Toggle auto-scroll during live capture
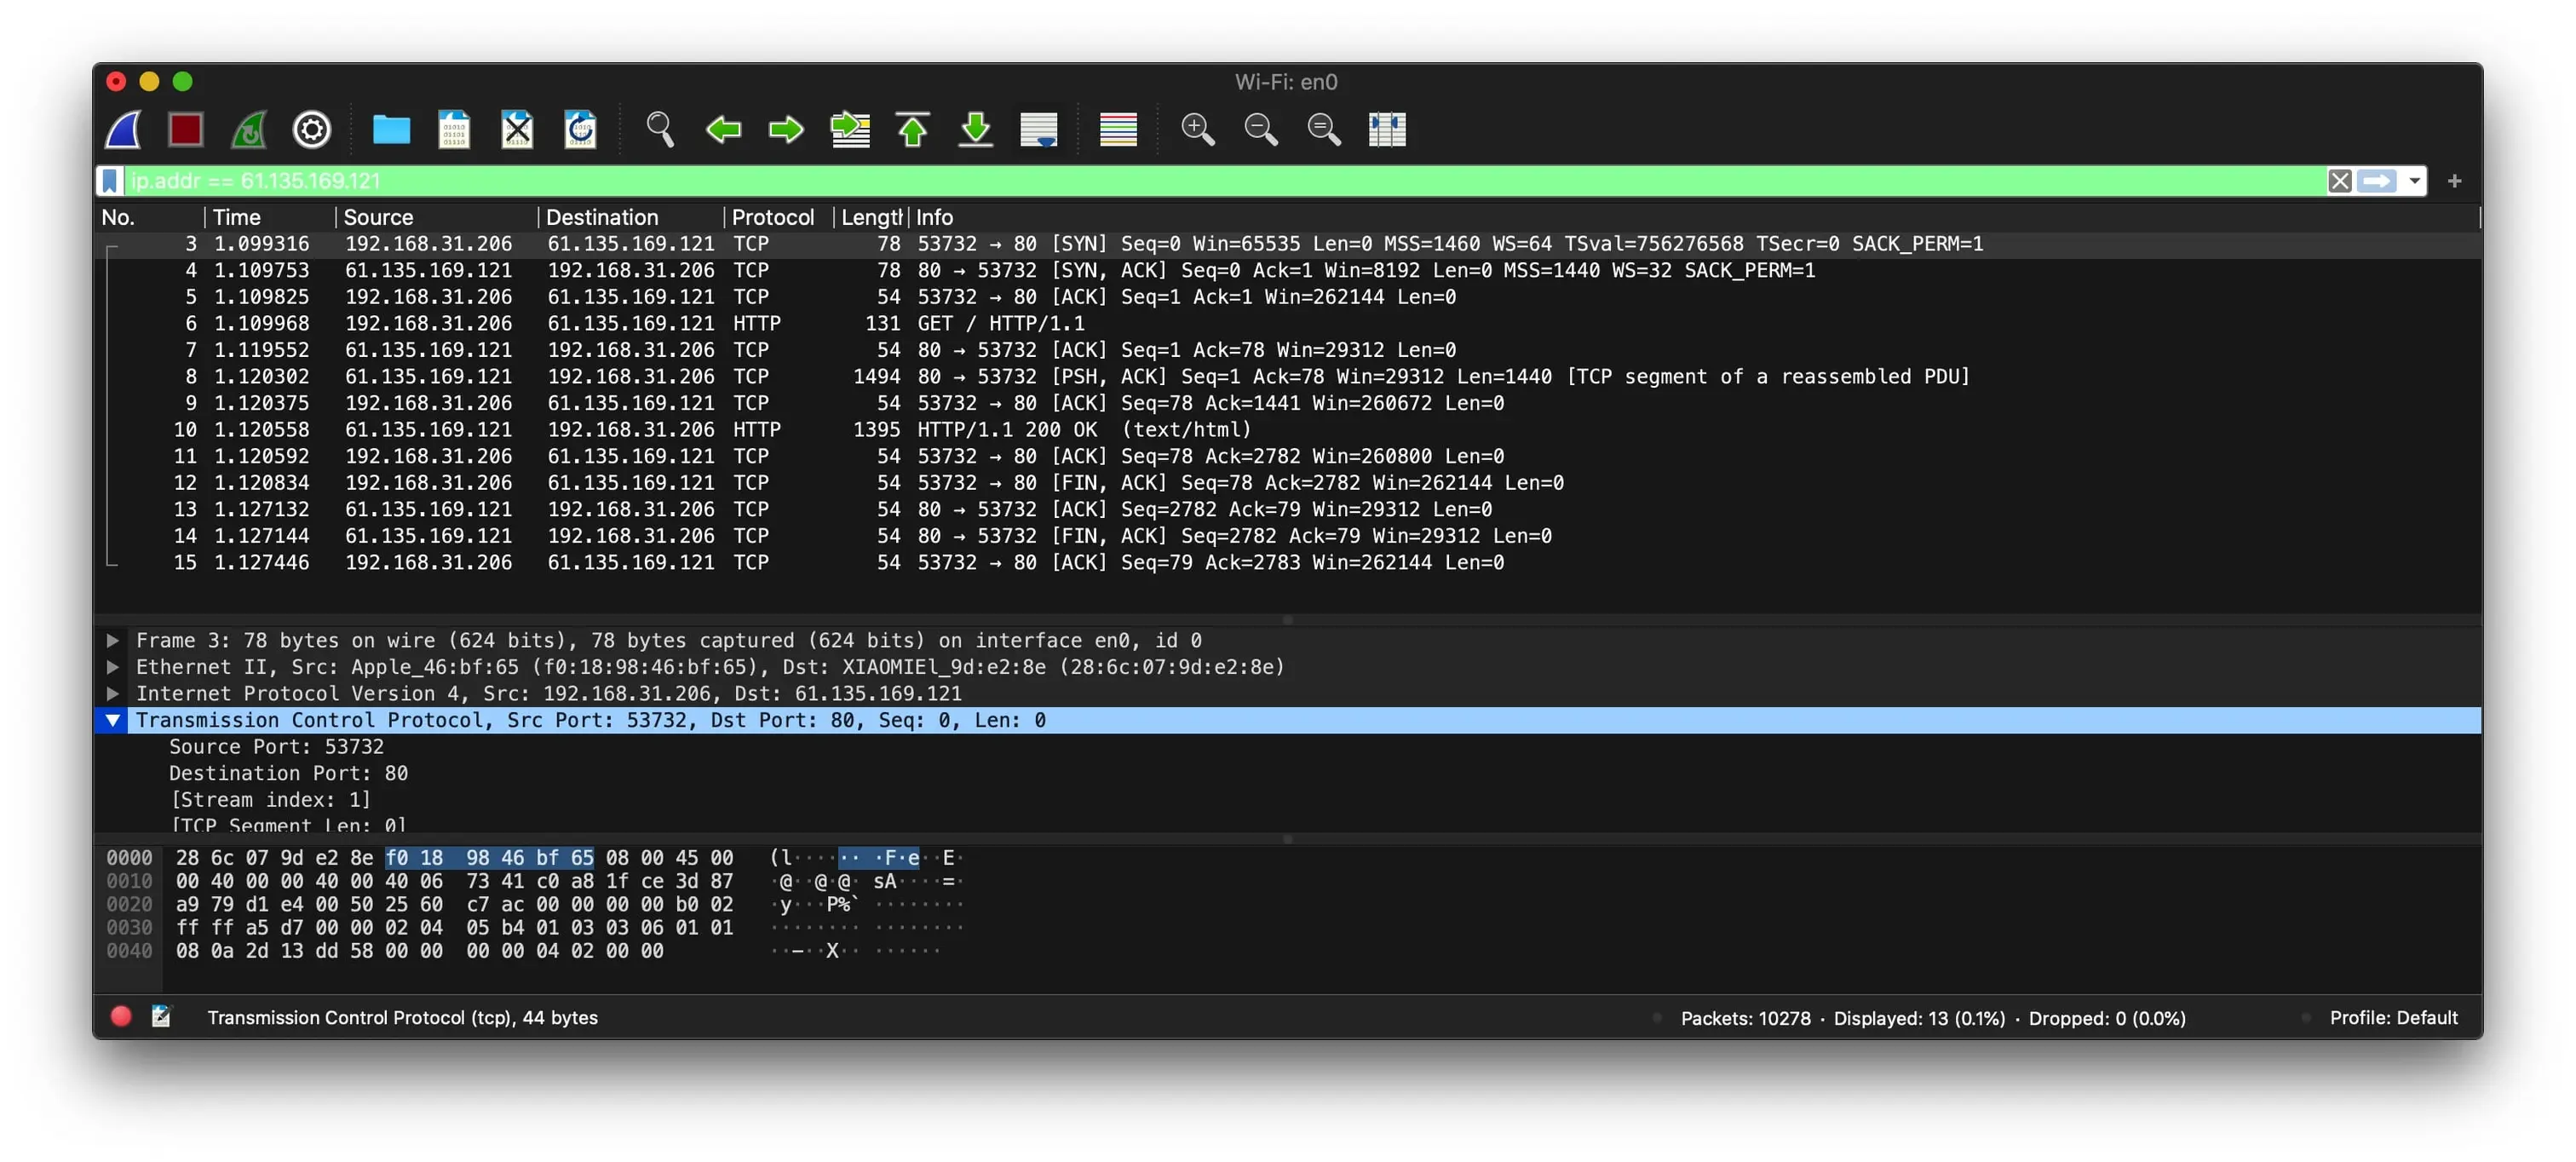 tap(1039, 129)
